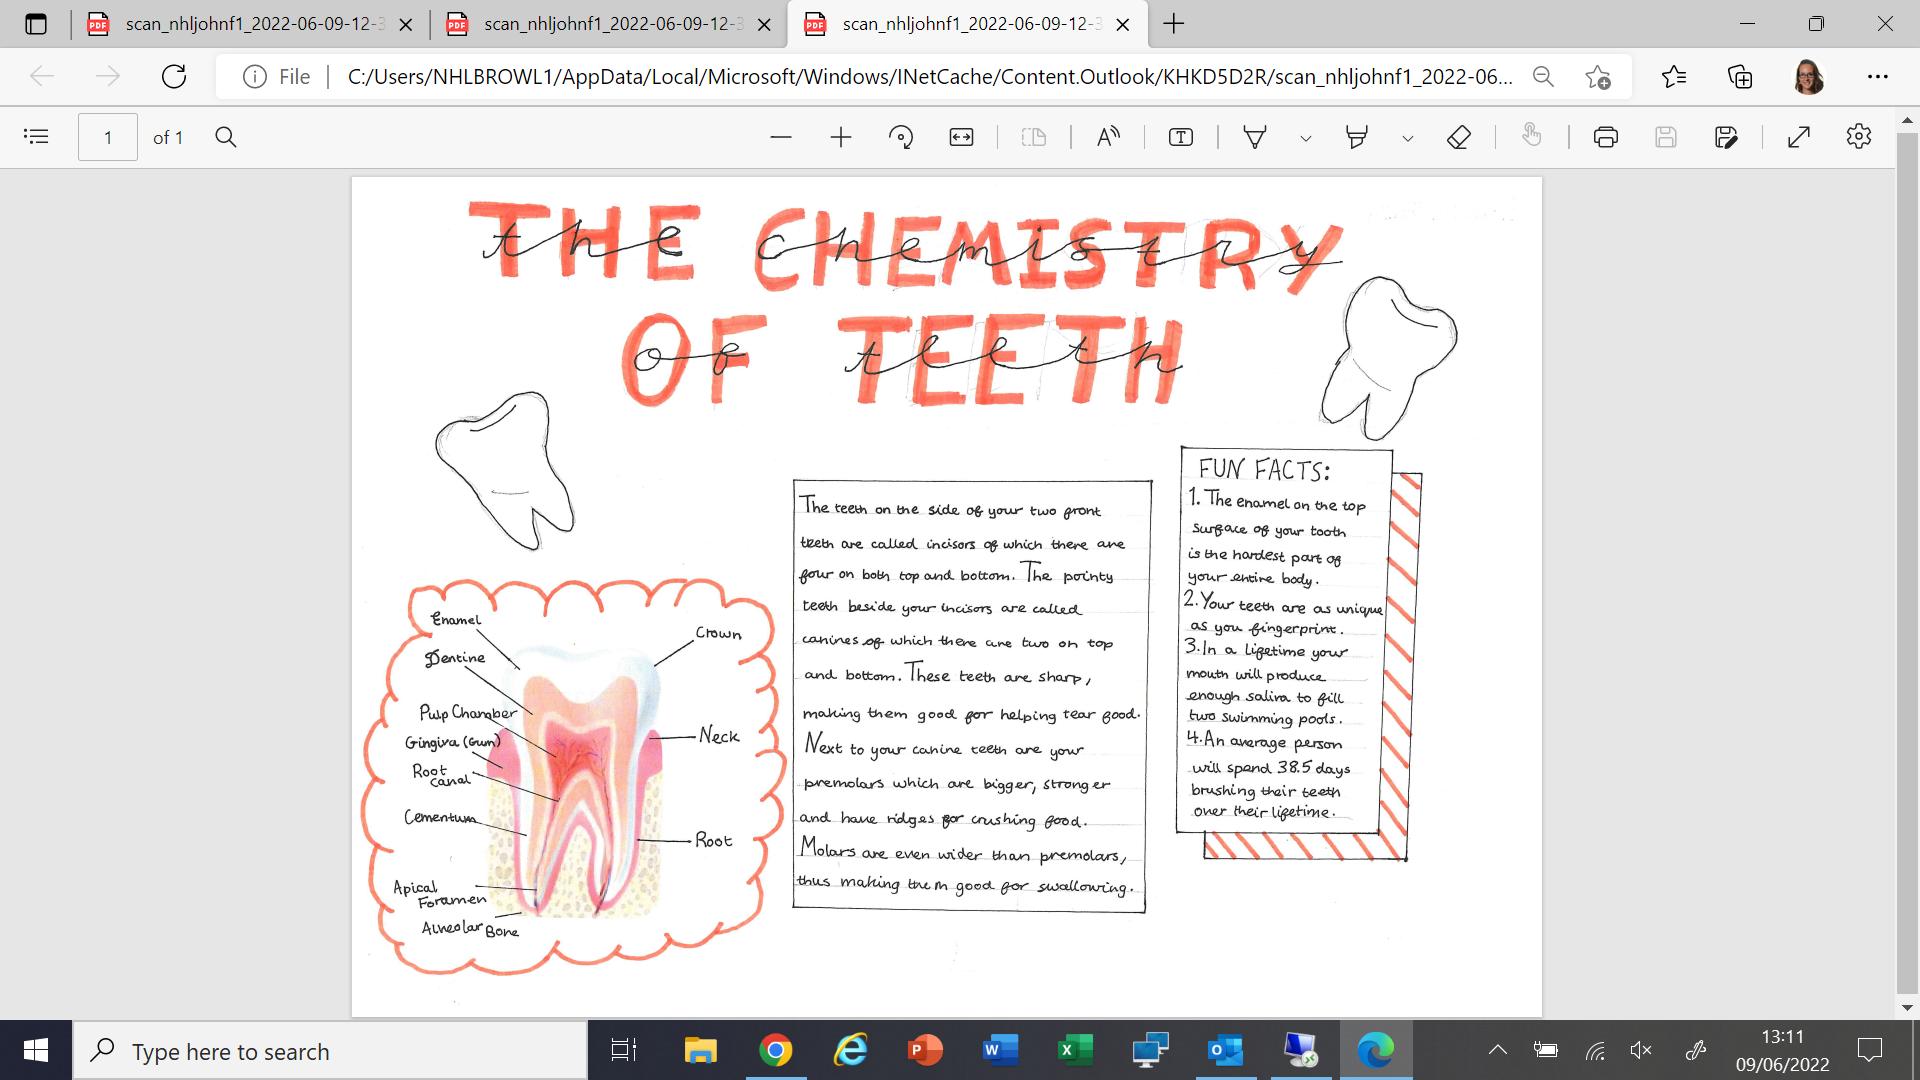Screen dimensions: 1920x1080
Task: Select the Add text tool
Action: click(1180, 137)
